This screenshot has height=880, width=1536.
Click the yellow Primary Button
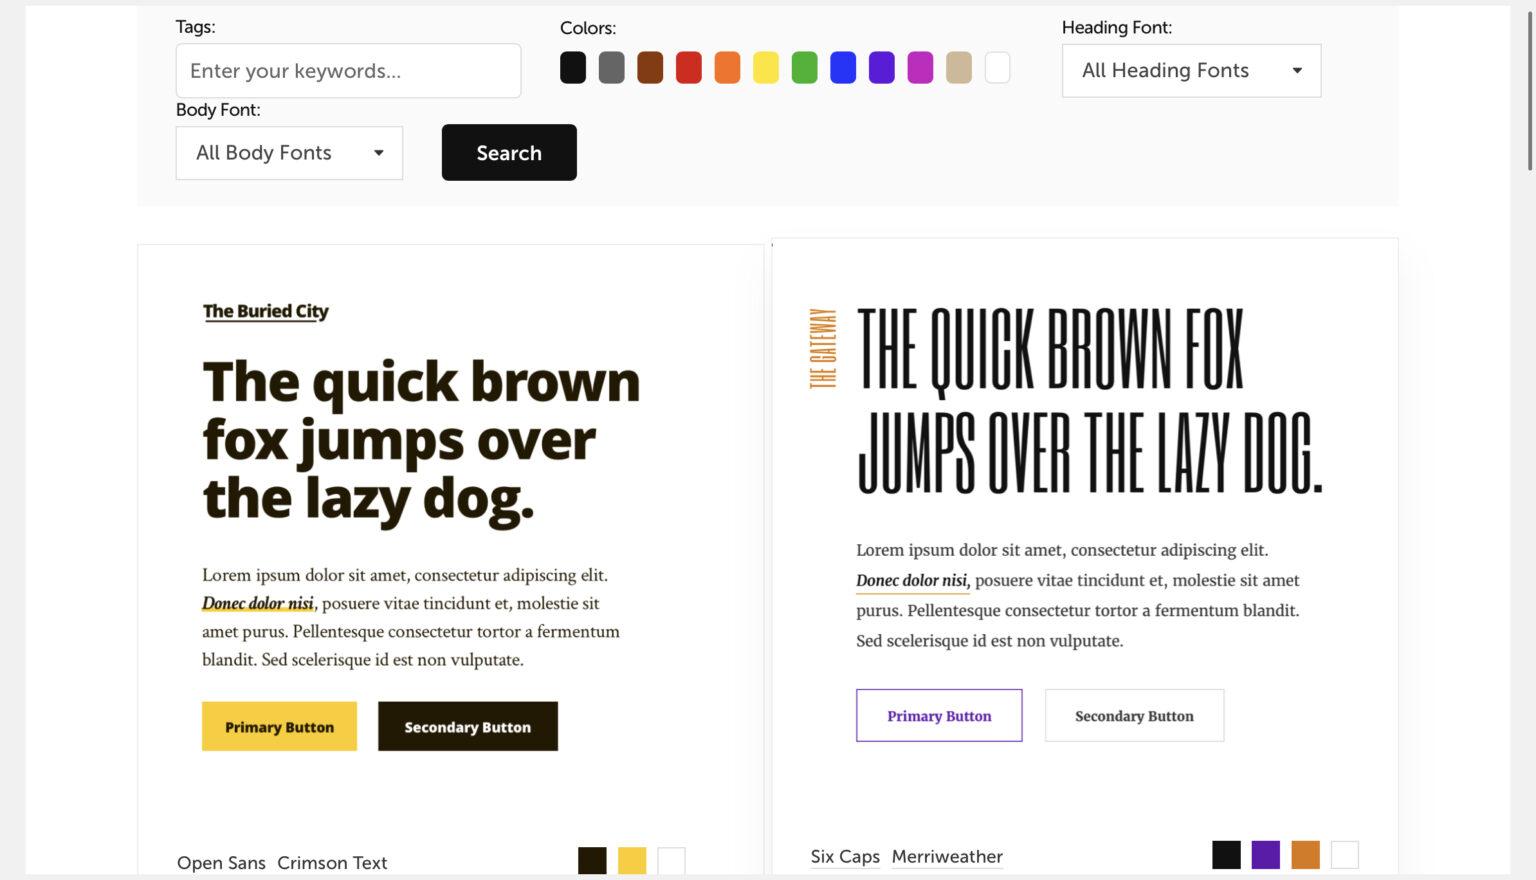pos(279,727)
